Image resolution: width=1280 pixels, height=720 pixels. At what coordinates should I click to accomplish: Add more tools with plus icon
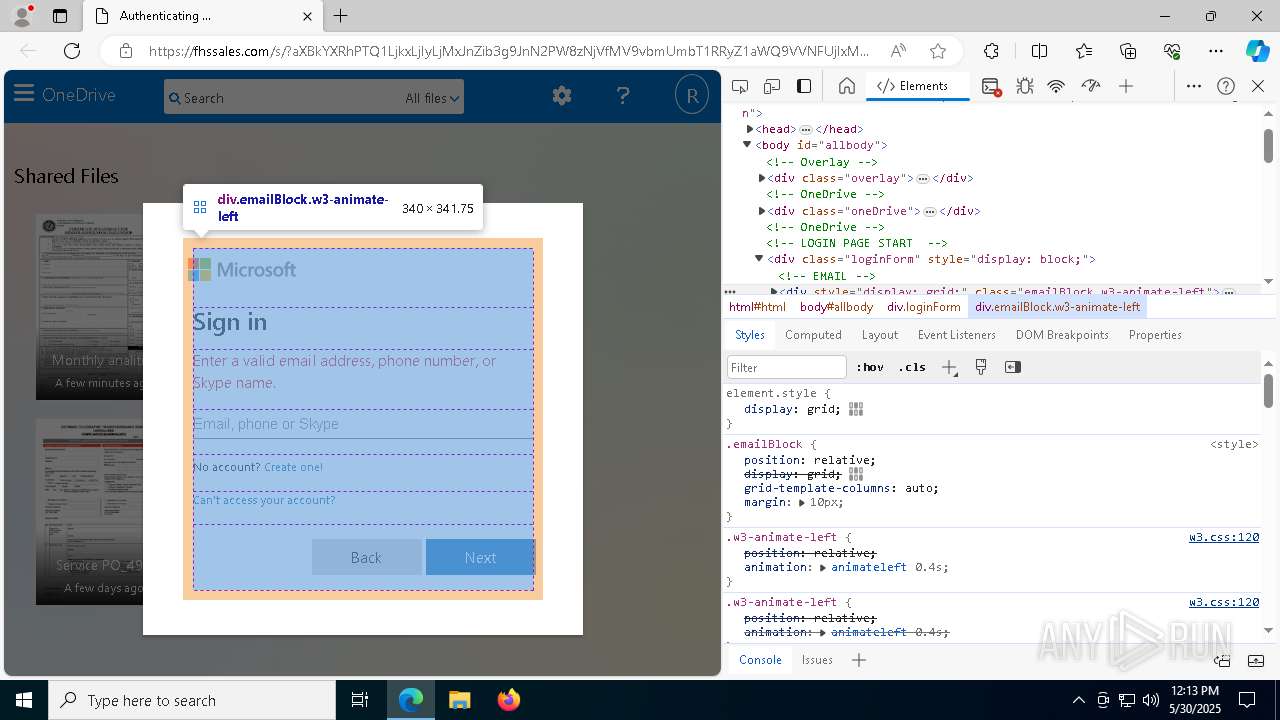point(1126,86)
